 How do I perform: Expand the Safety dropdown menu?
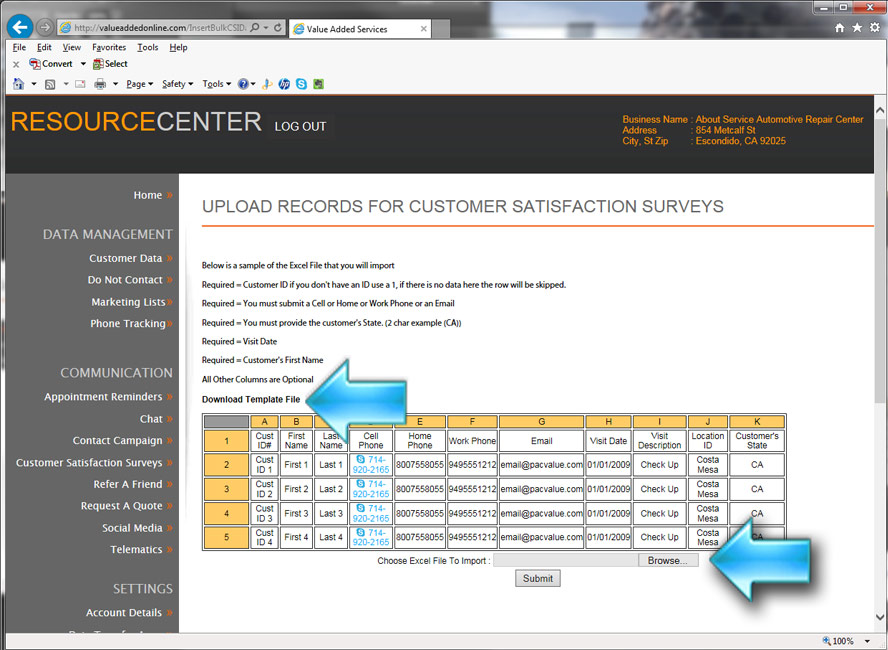(177, 84)
